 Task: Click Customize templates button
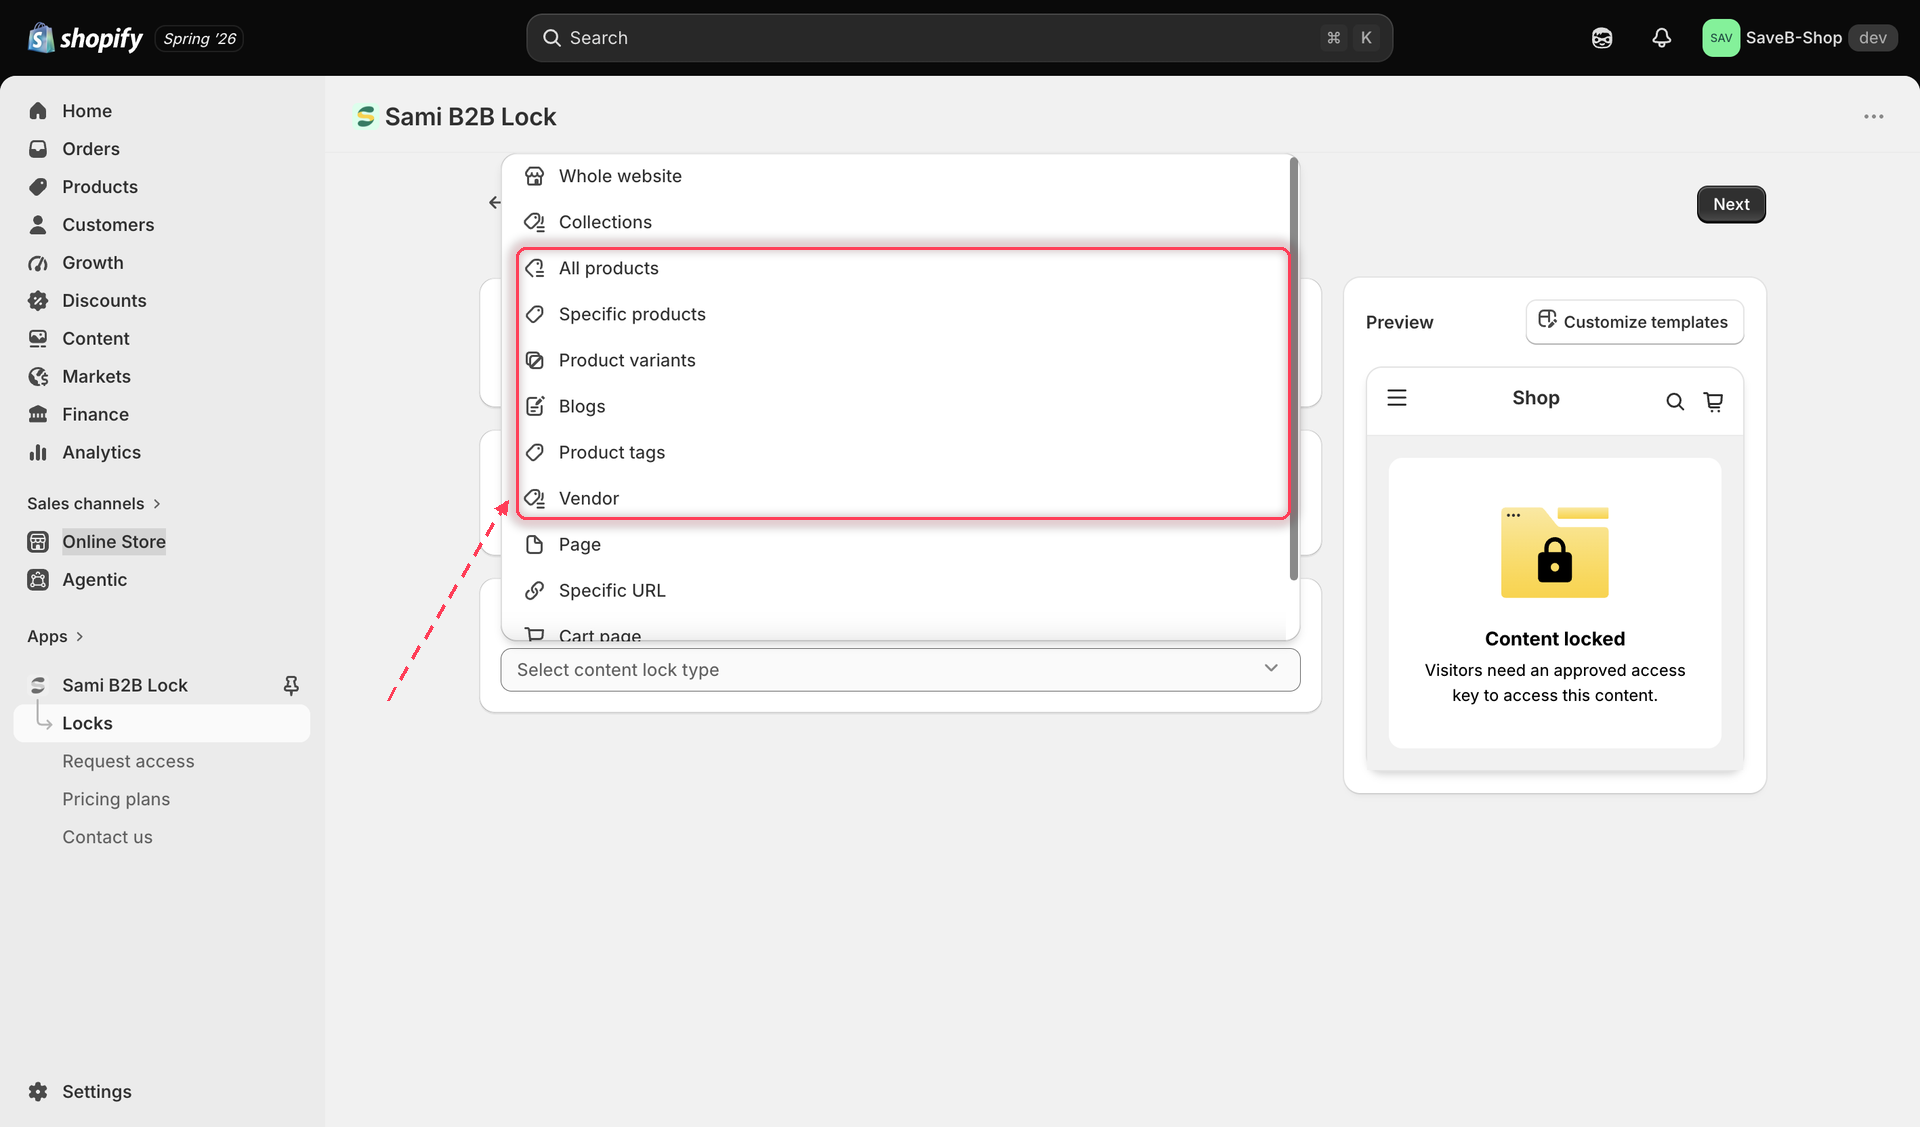tap(1634, 322)
